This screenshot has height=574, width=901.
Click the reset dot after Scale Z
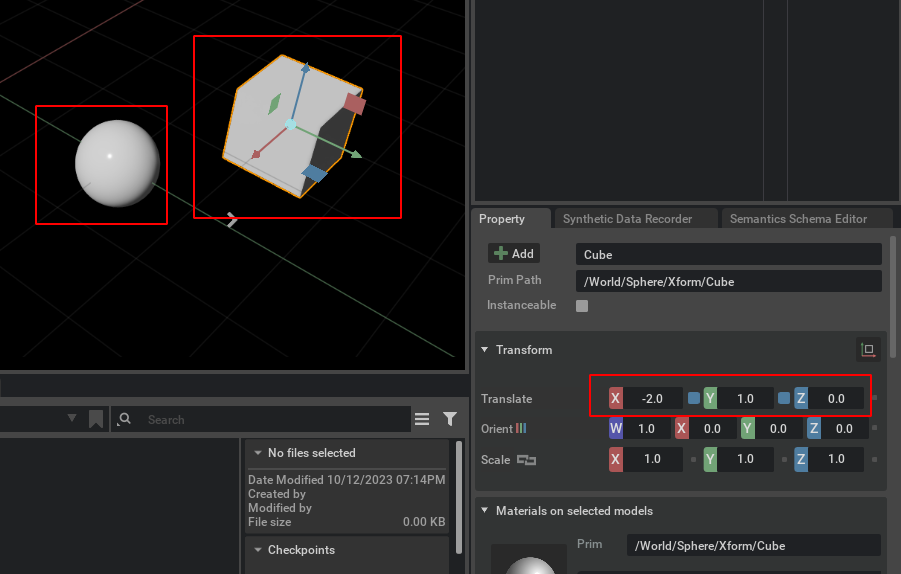pos(875,459)
